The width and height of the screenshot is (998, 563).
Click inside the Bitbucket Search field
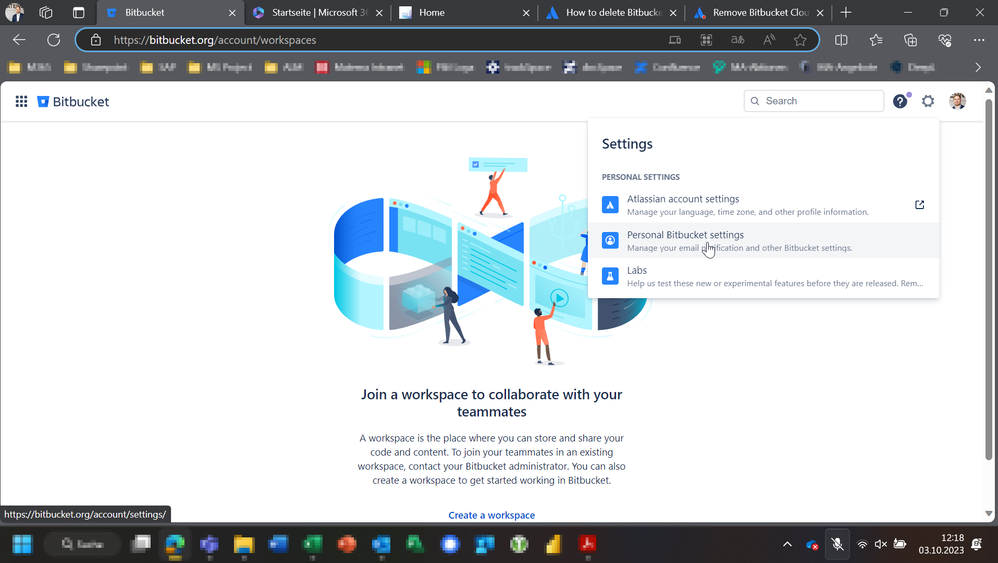click(x=813, y=101)
